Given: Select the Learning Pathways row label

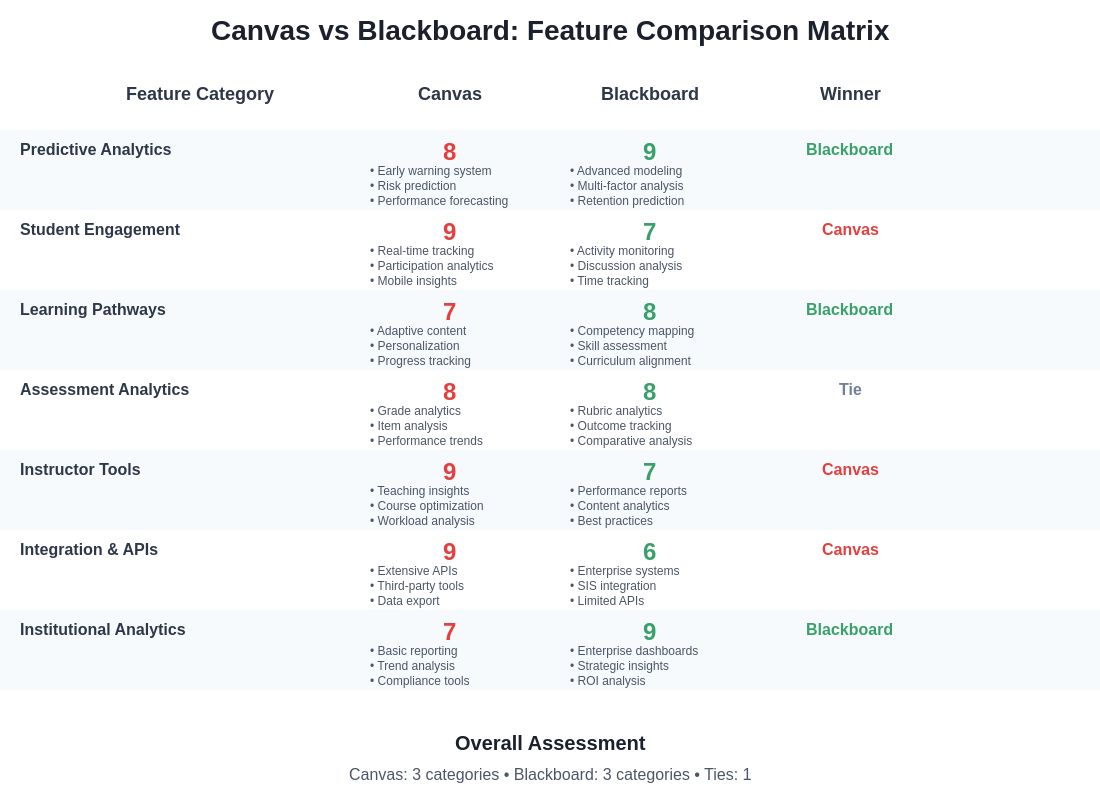Looking at the screenshot, I should pos(93,310).
